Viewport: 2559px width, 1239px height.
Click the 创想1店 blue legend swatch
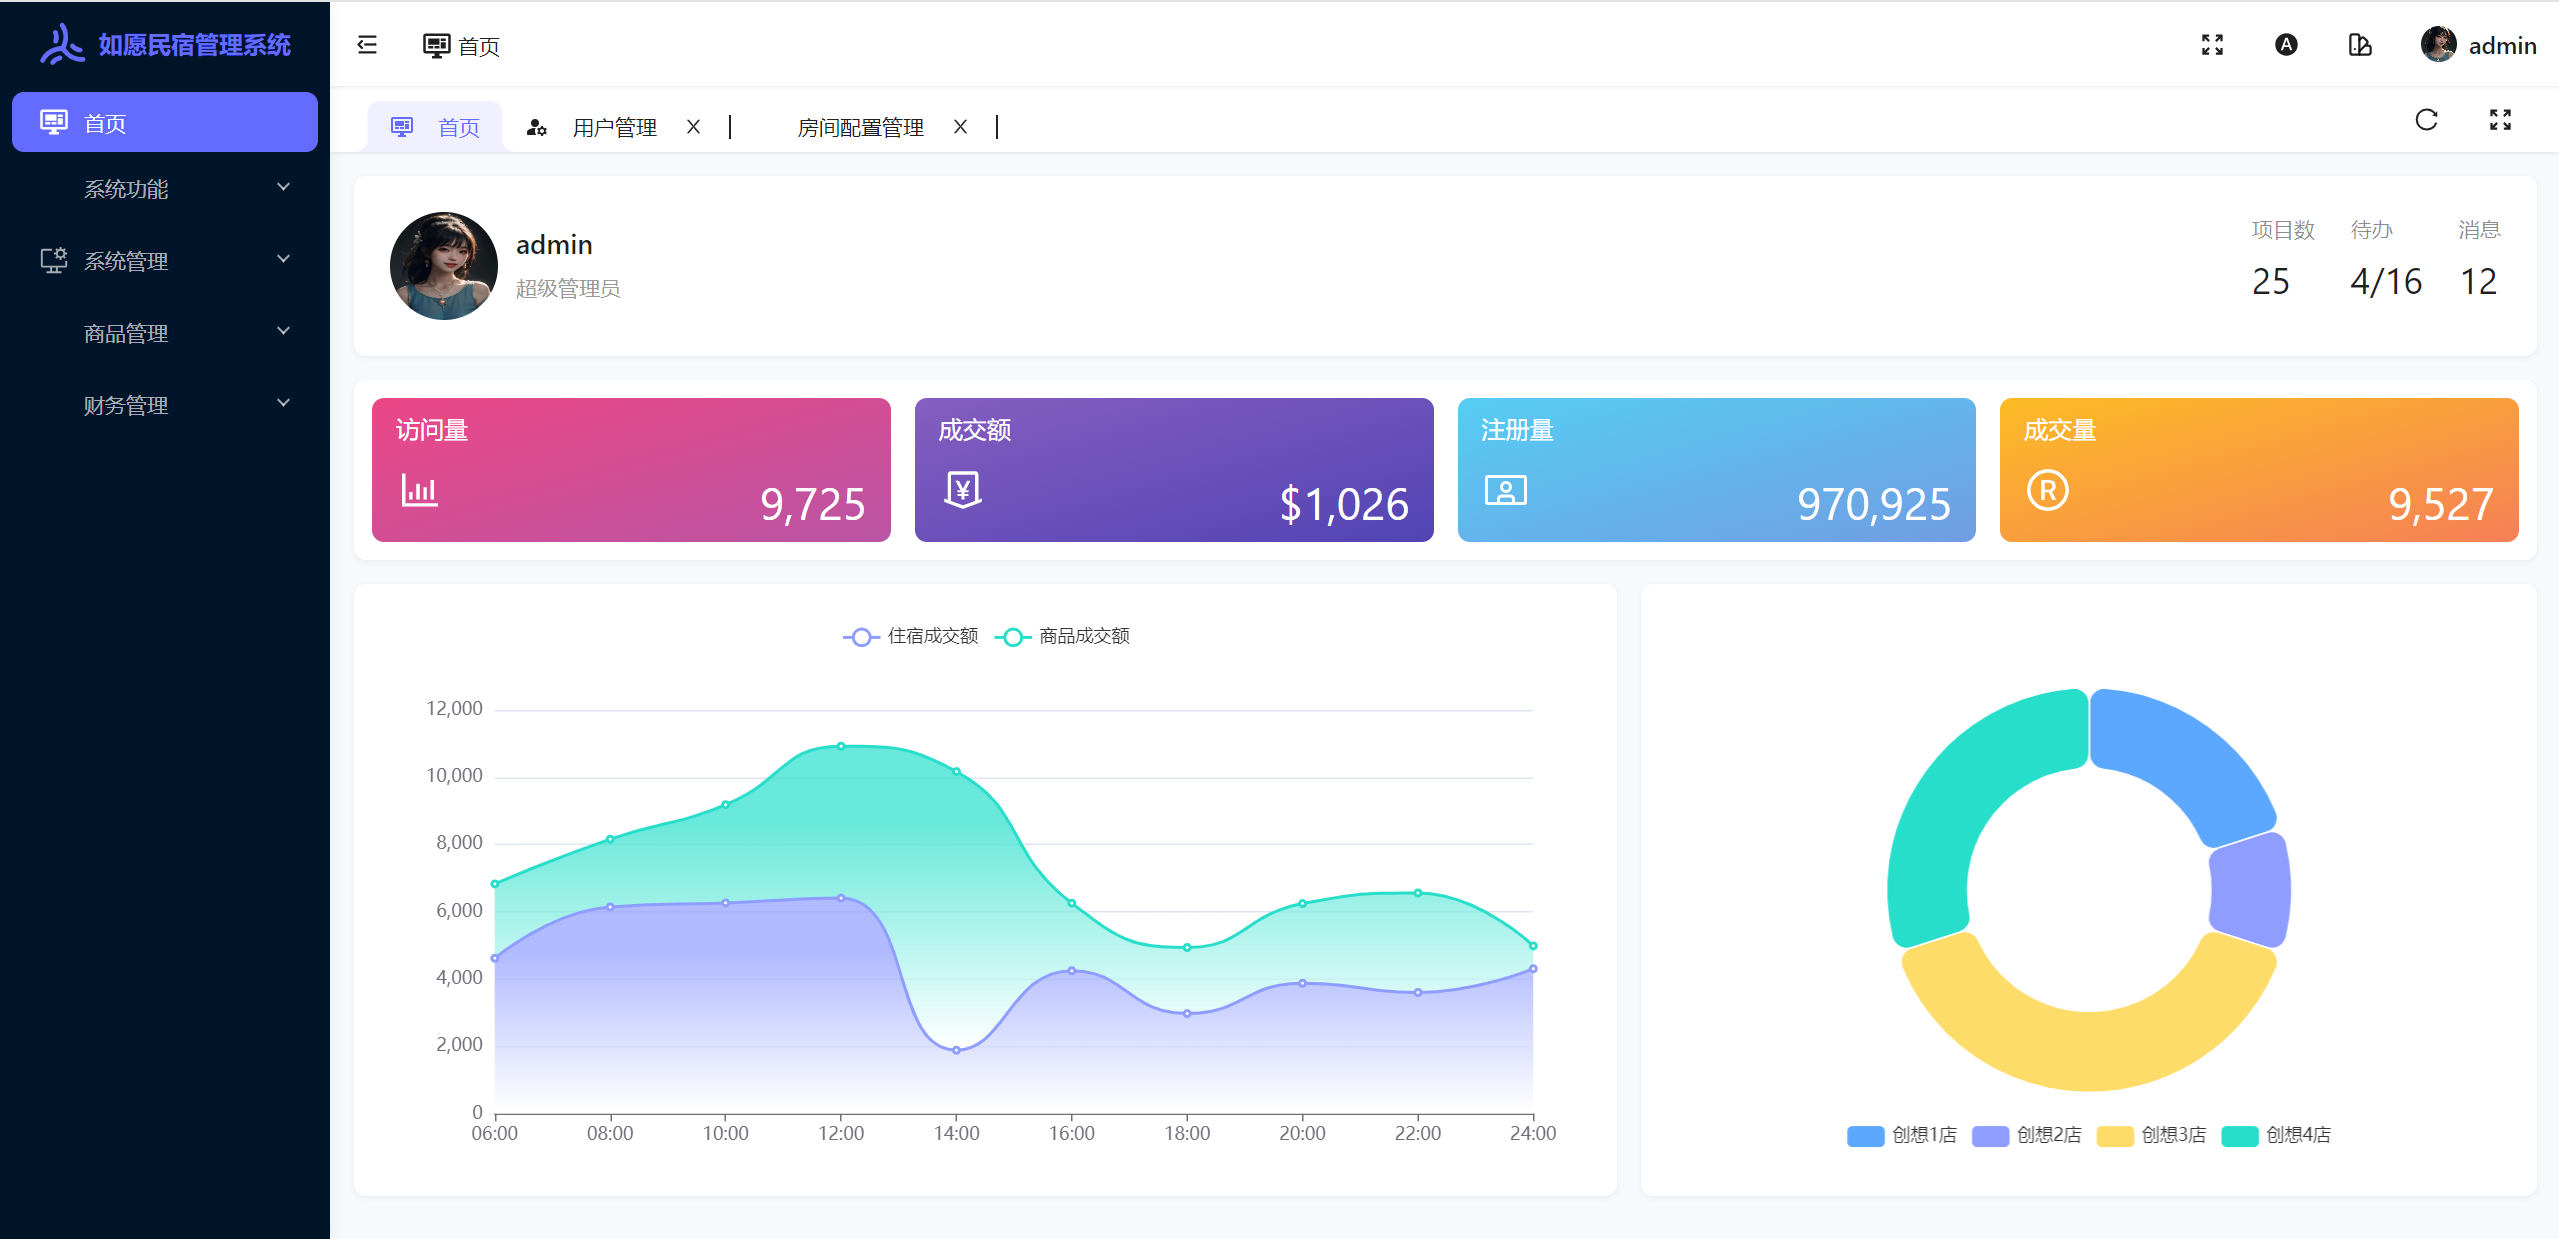tap(1865, 1136)
